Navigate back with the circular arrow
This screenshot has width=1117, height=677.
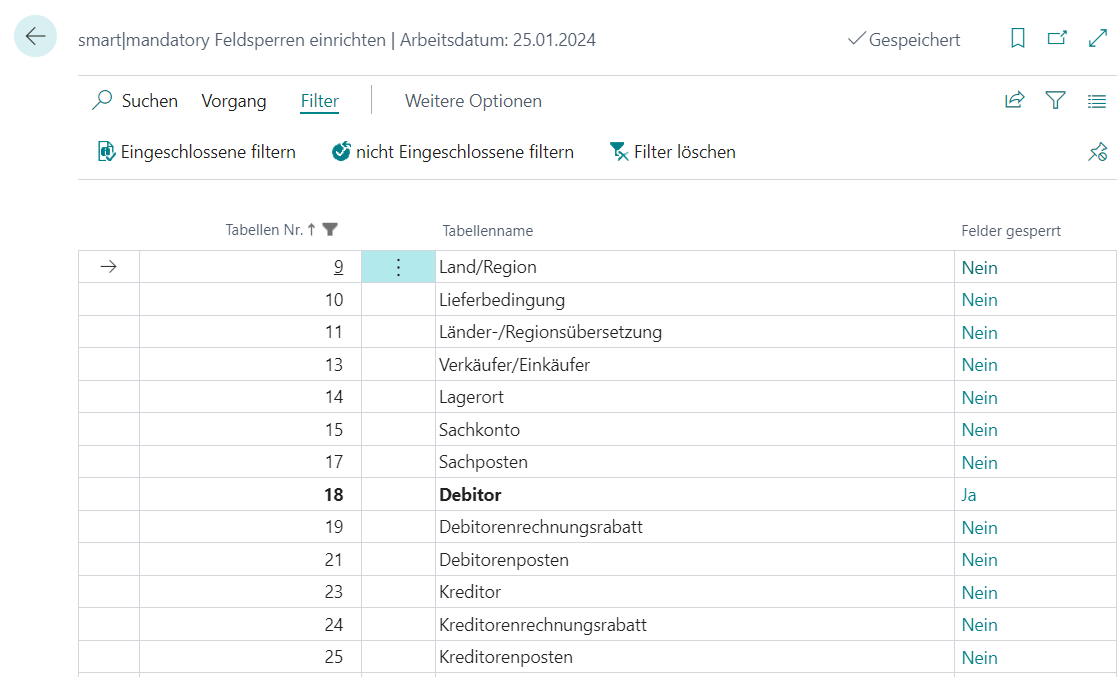point(35,36)
